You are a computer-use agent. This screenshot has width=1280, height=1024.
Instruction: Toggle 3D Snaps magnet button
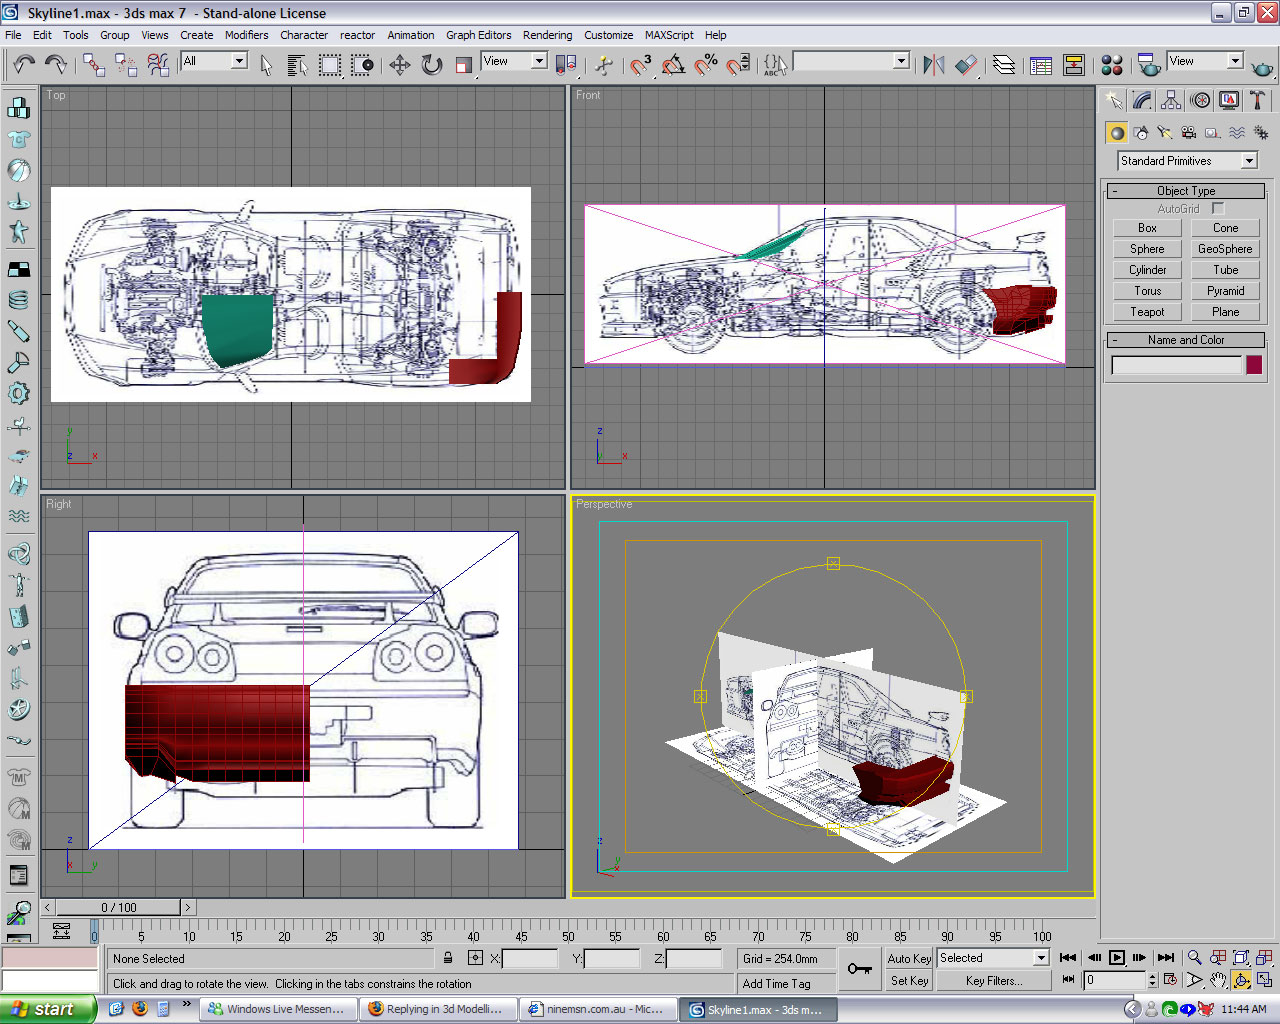(x=641, y=65)
